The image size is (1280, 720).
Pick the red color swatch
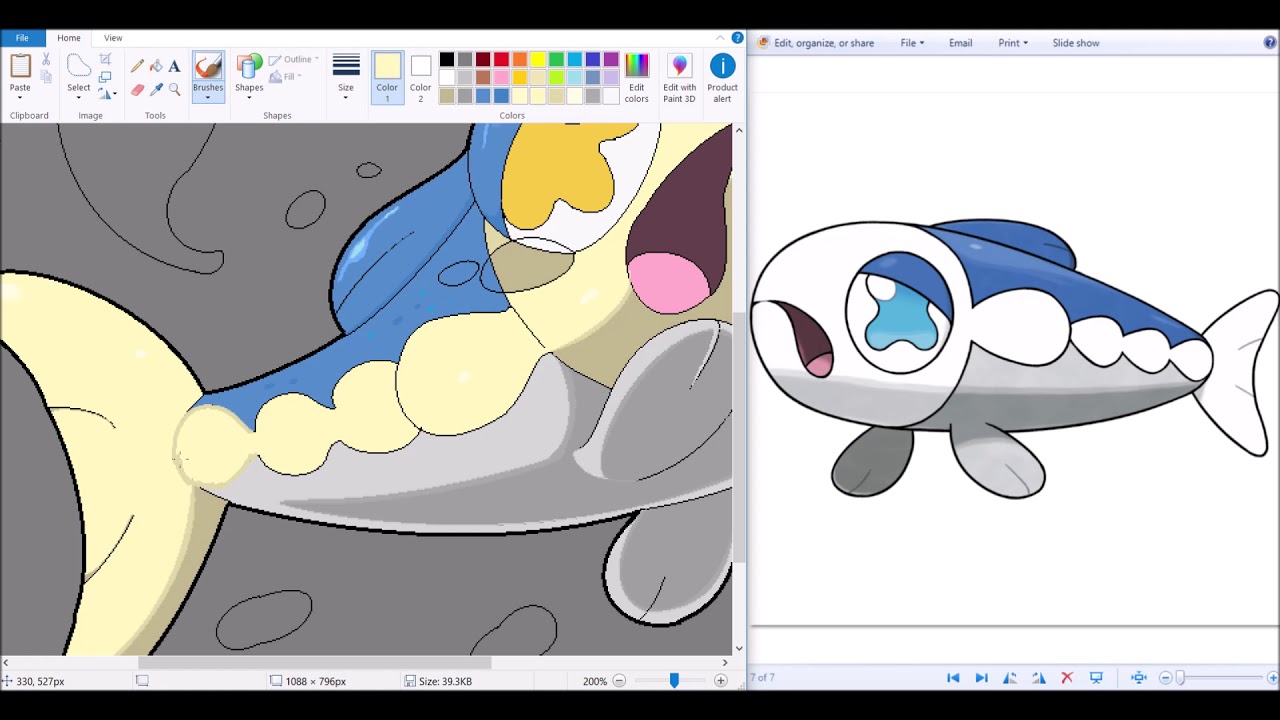(x=501, y=60)
